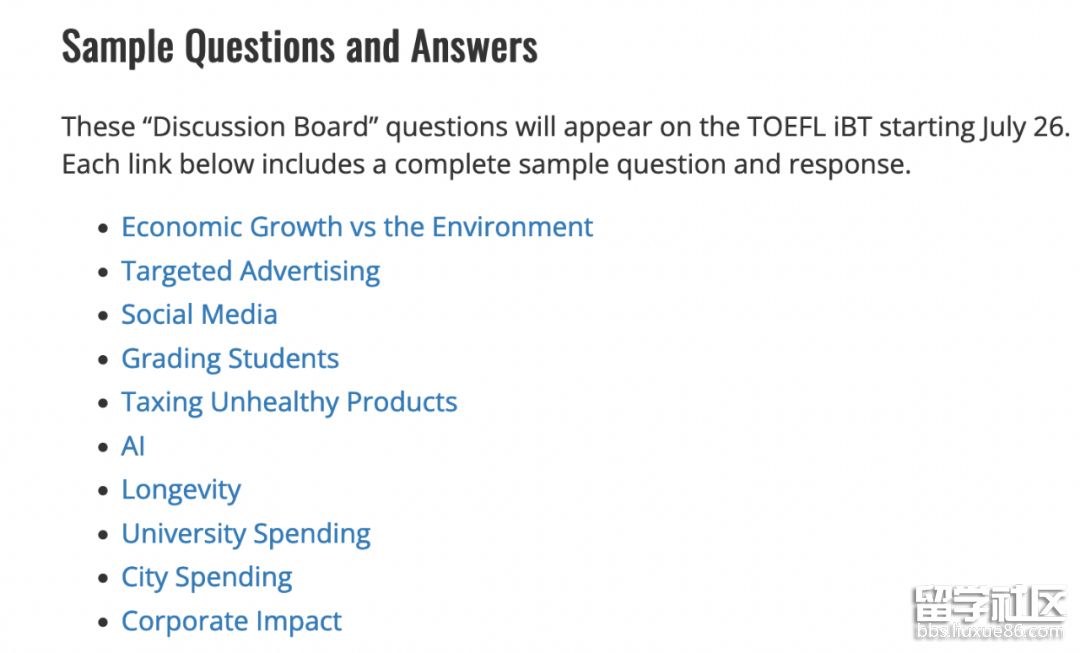Open the Corporate Impact sample question

(x=231, y=621)
